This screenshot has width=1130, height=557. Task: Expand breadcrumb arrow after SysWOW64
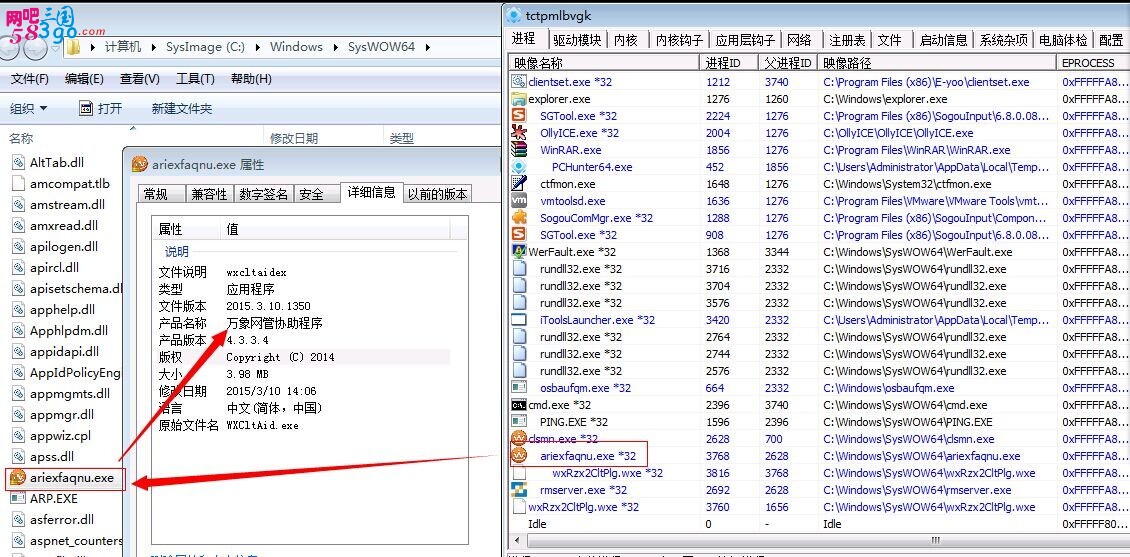(427, 47)
